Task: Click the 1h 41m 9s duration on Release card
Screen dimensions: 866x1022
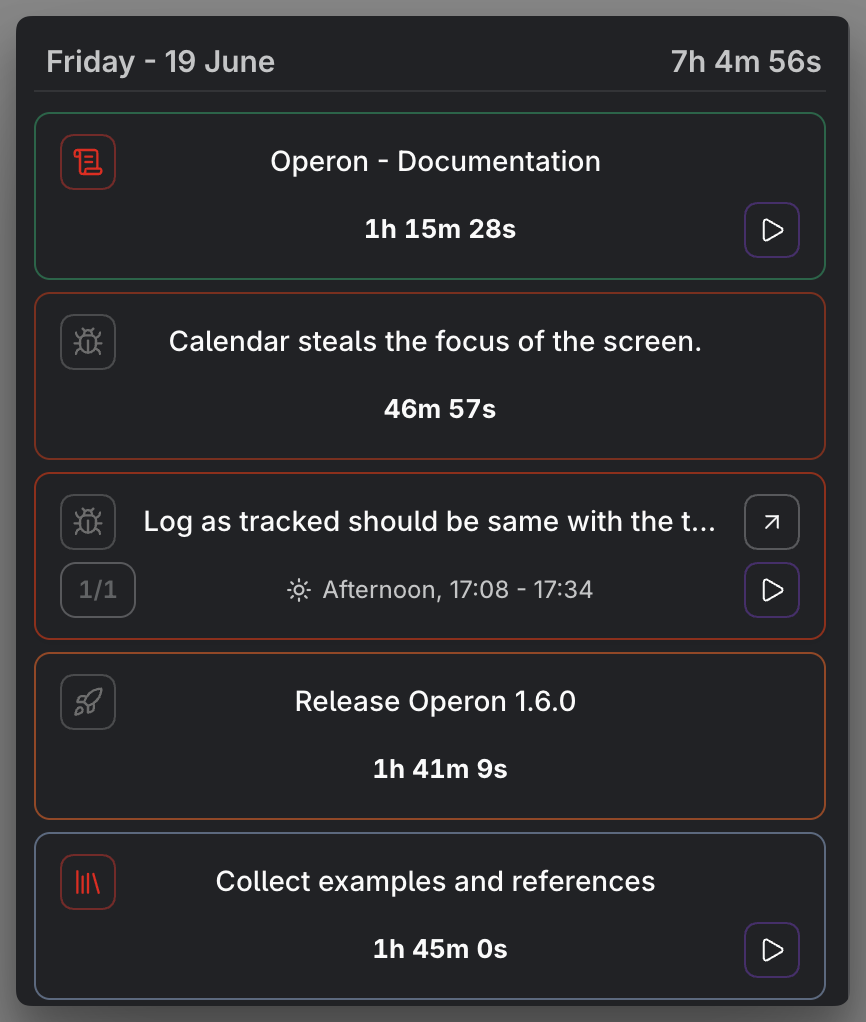Action: click(440, 769)
